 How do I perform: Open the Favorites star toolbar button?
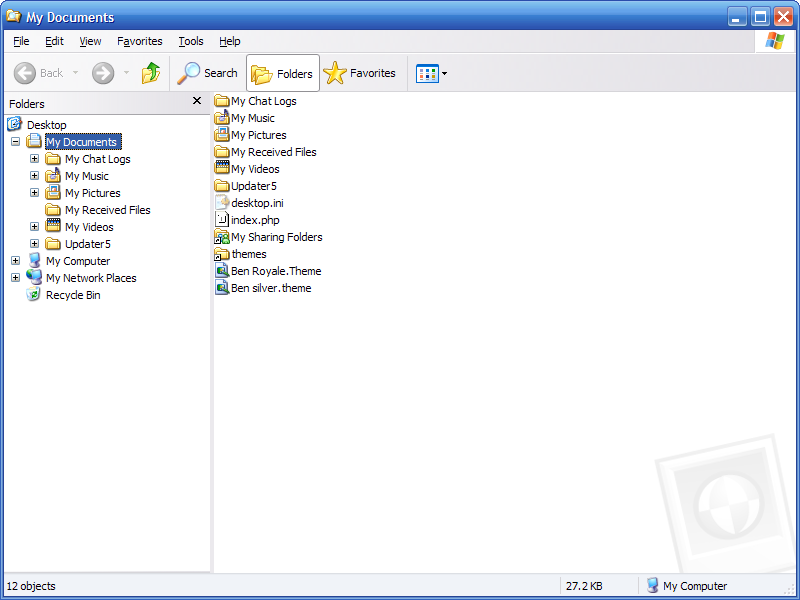(360, 73)
